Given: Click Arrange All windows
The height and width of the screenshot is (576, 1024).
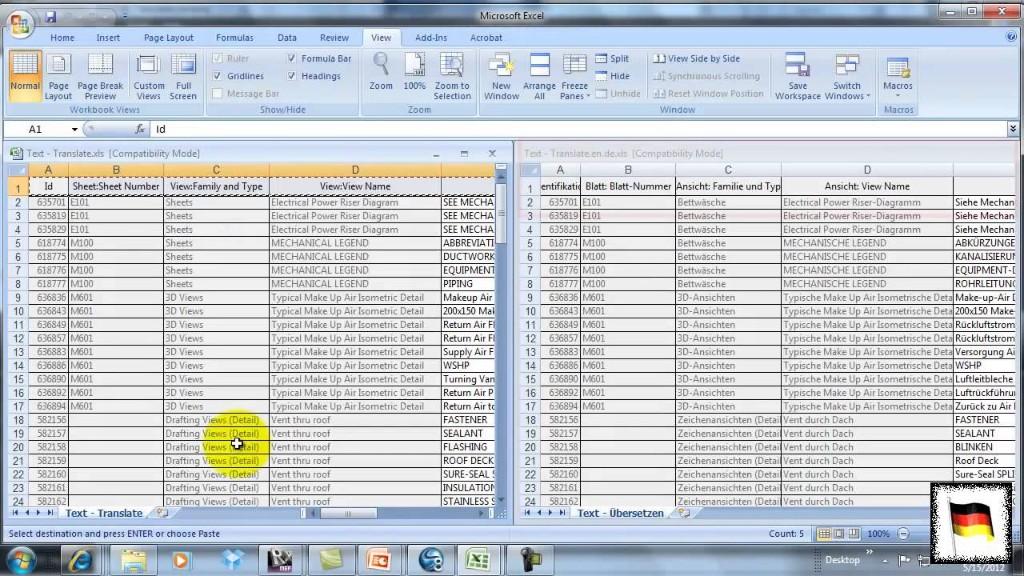Looking at the screenshot, I should (539, 76).
